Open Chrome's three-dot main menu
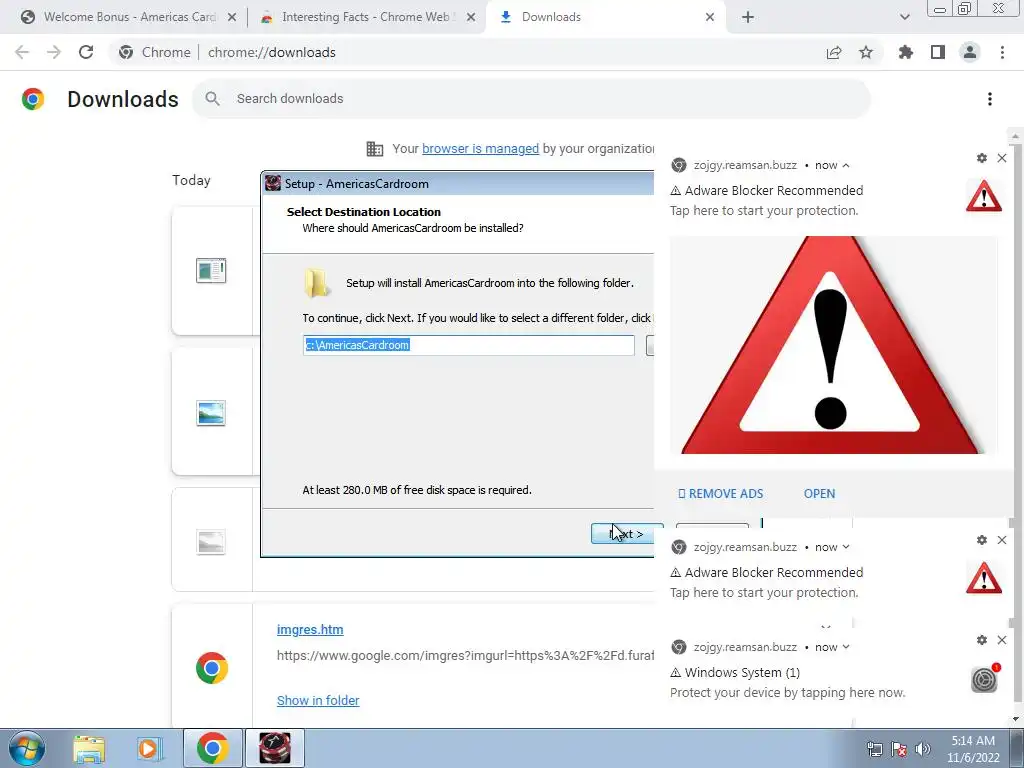The width and height of the screenshot is (1024, 768). tap(1002, 52)
